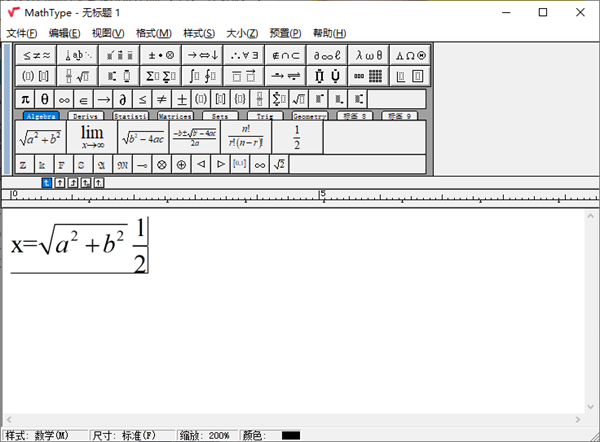Click the equation in the editing area
The image size is (600, 442).
tap(78, 243)
